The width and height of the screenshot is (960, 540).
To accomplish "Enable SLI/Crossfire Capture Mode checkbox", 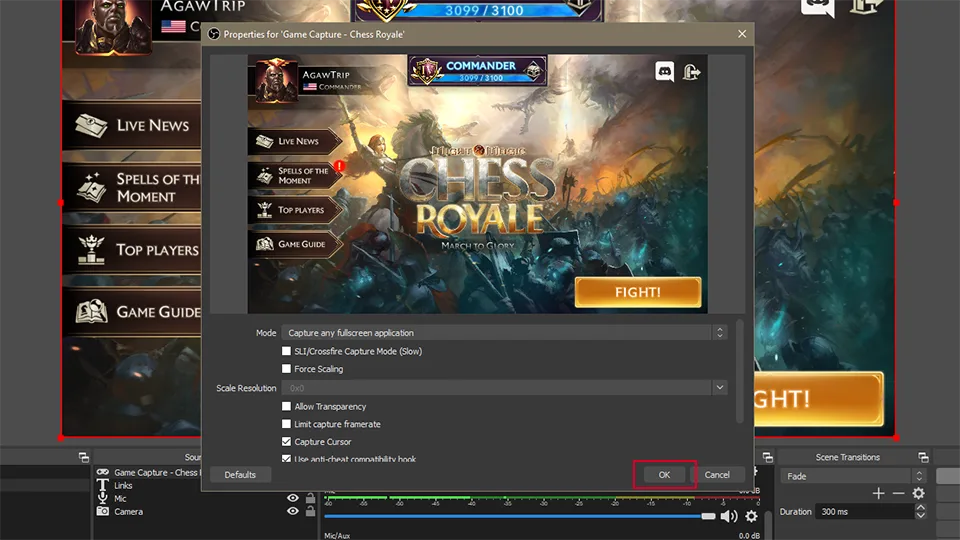I will [x=286, y=351].
